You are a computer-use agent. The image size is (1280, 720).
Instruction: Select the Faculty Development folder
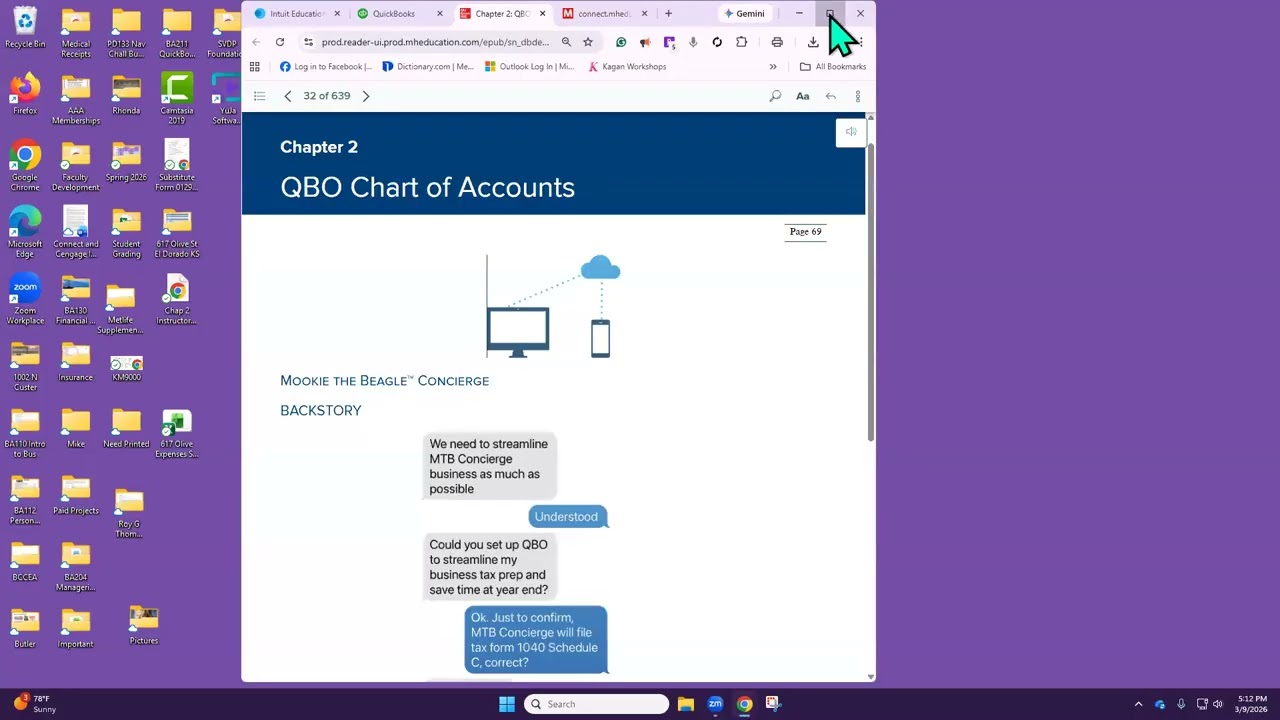click(76, 166)
